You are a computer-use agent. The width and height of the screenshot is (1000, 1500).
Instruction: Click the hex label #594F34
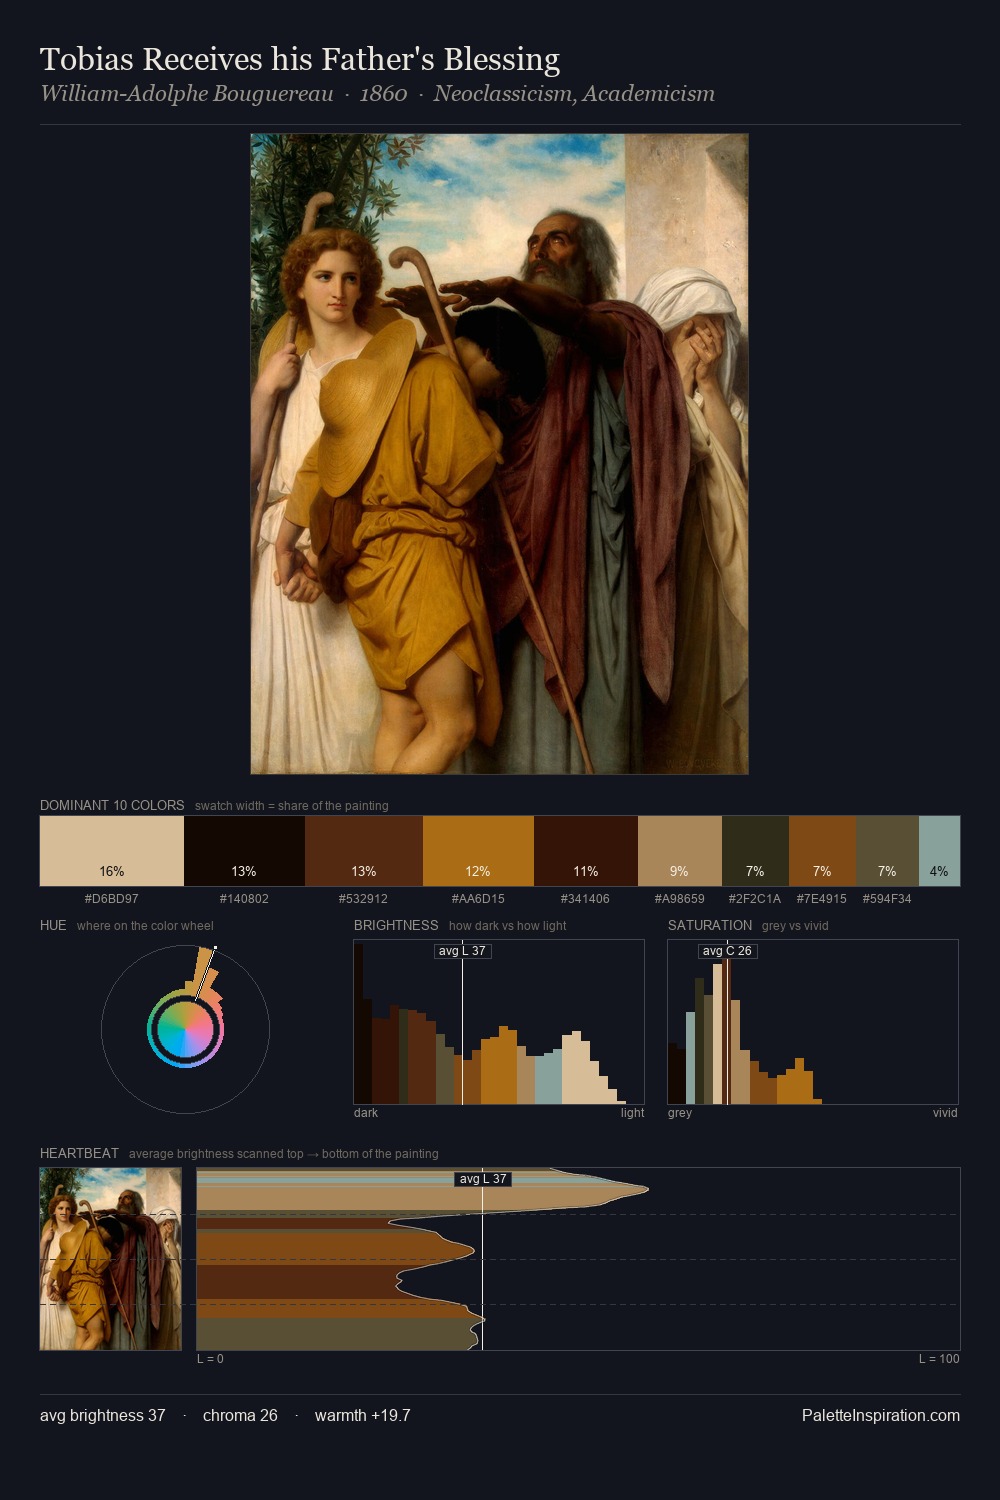(x=887, y=899)
